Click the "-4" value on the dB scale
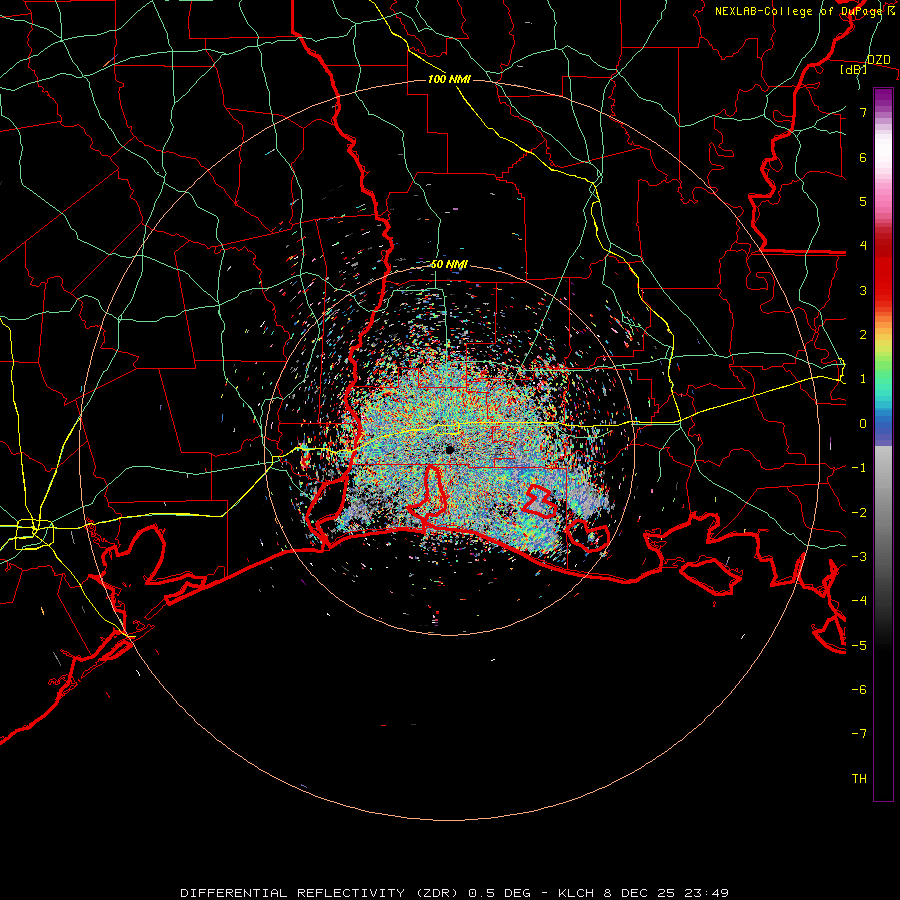The image size is (900, 900). pos(859,600)
